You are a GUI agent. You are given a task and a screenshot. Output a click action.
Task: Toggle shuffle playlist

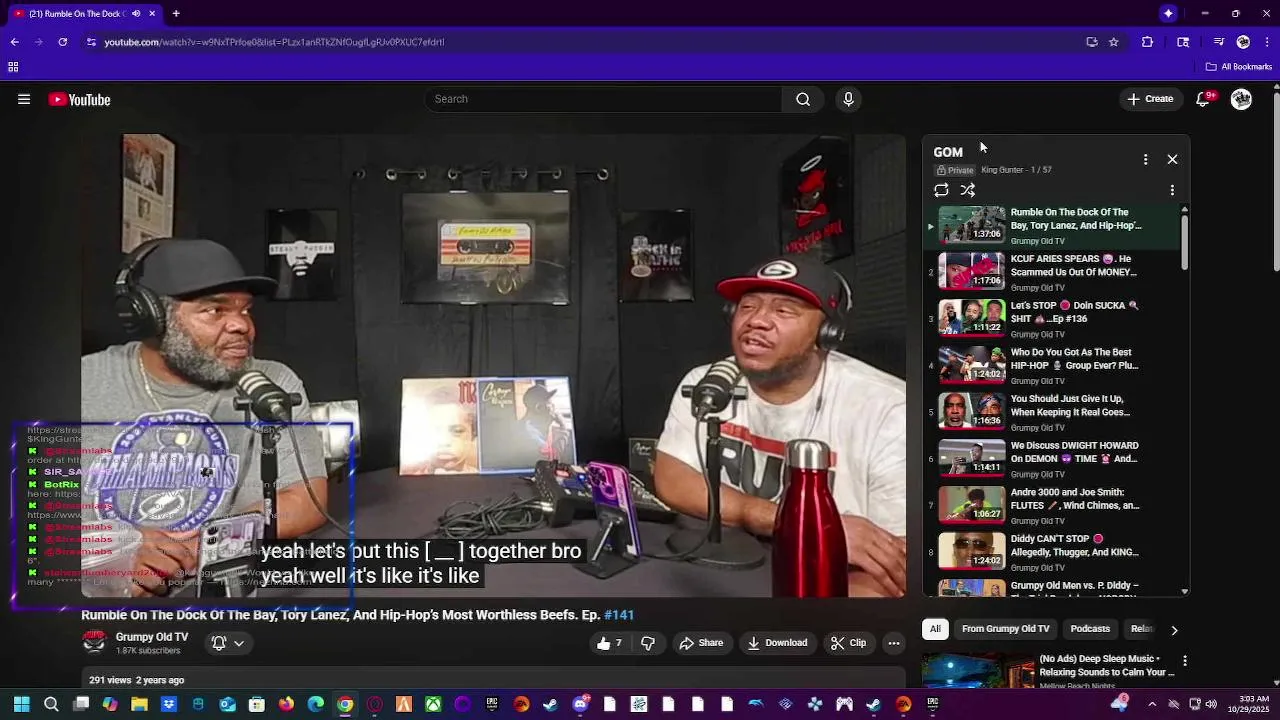pyautogui.click(x=968, y=190)
